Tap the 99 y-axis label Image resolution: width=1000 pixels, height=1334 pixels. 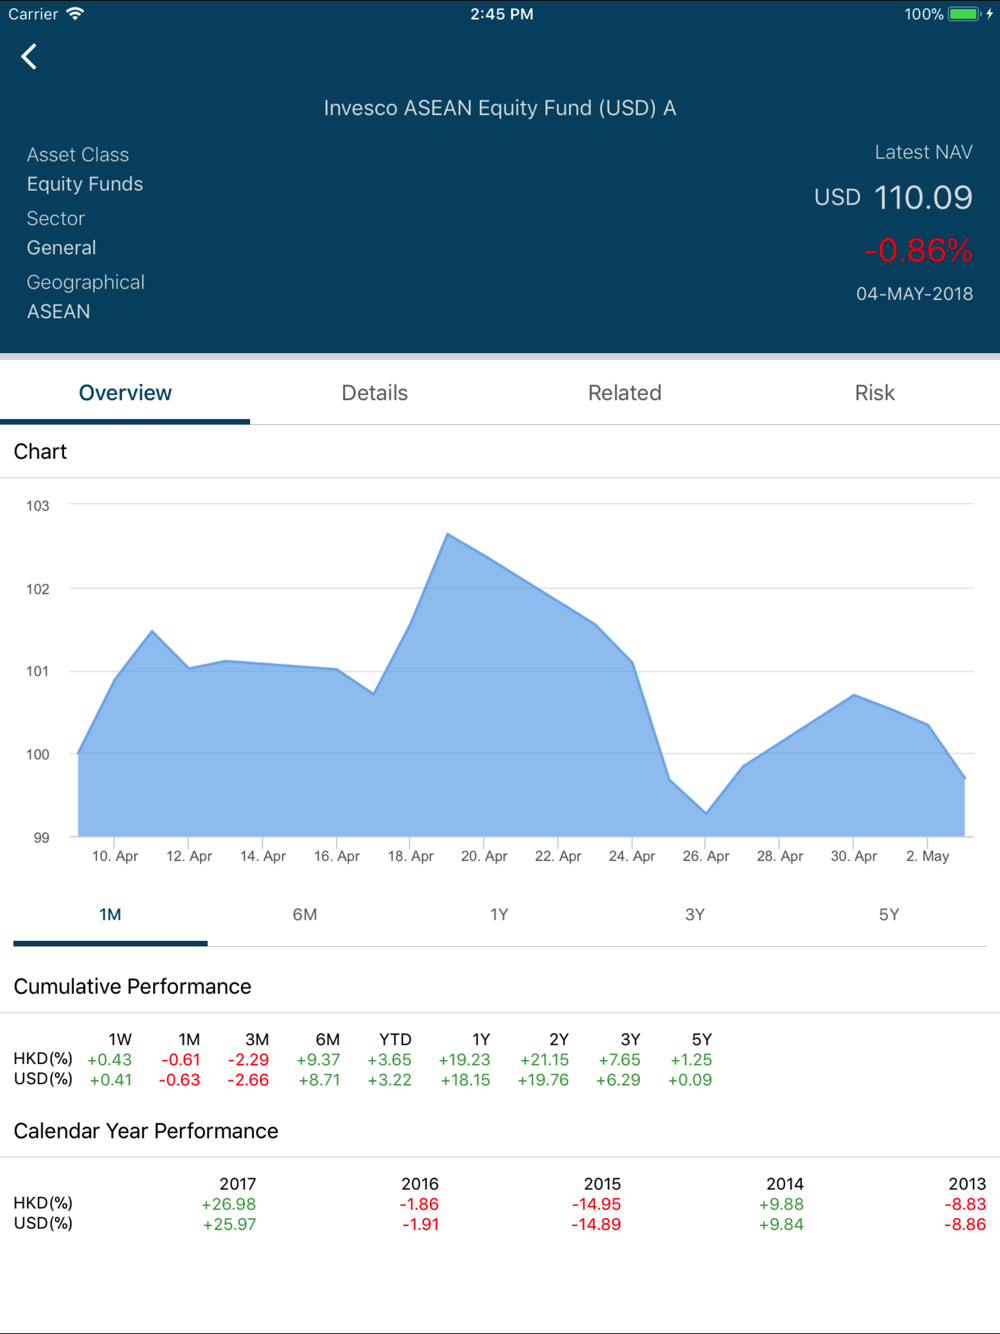pos(41,838)
